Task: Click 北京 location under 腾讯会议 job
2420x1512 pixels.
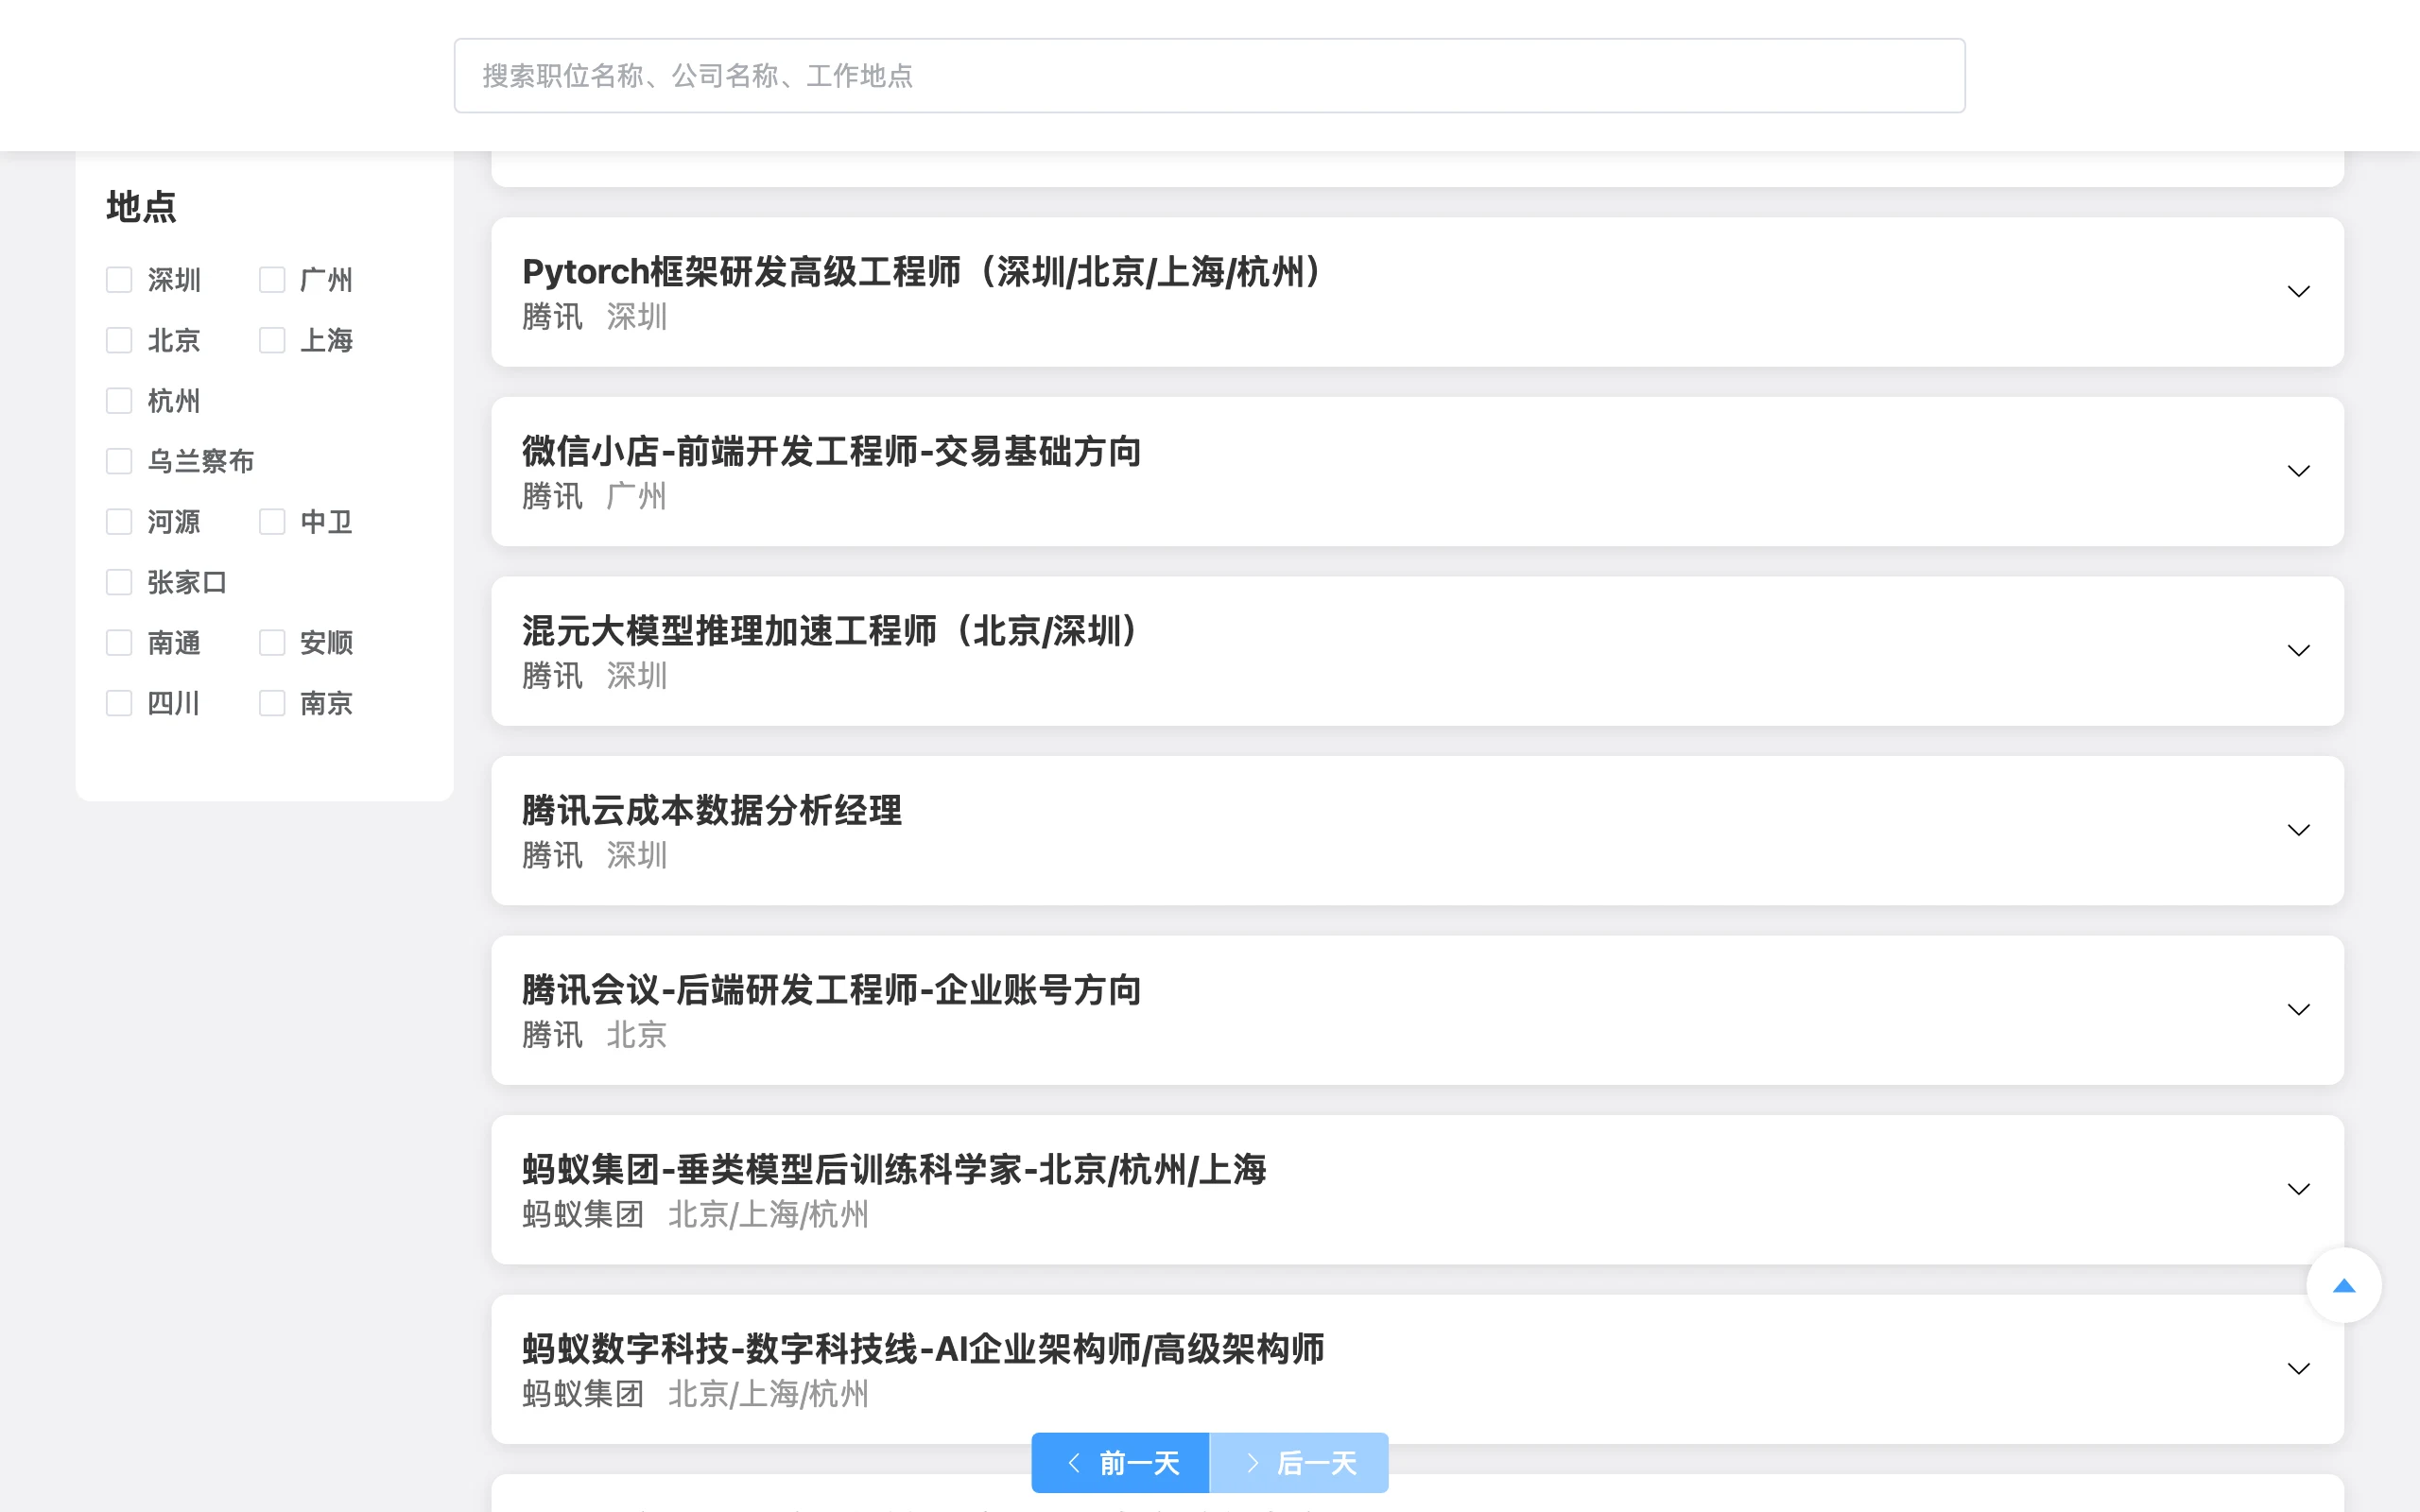Action: click(636, 1035)
